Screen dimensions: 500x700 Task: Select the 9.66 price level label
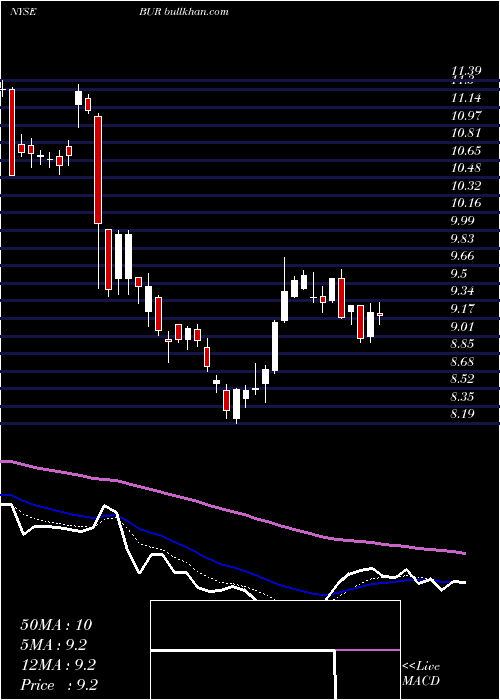pos(463,256)
